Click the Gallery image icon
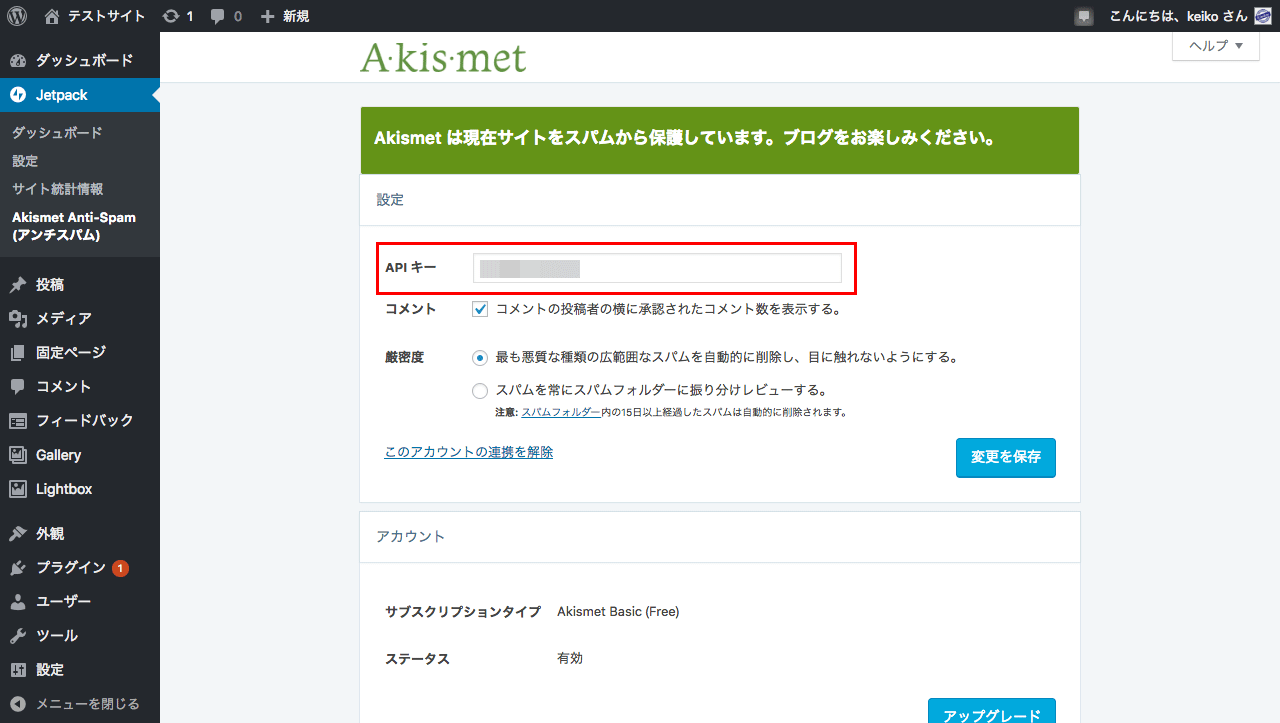 click(x=18, y=455)
